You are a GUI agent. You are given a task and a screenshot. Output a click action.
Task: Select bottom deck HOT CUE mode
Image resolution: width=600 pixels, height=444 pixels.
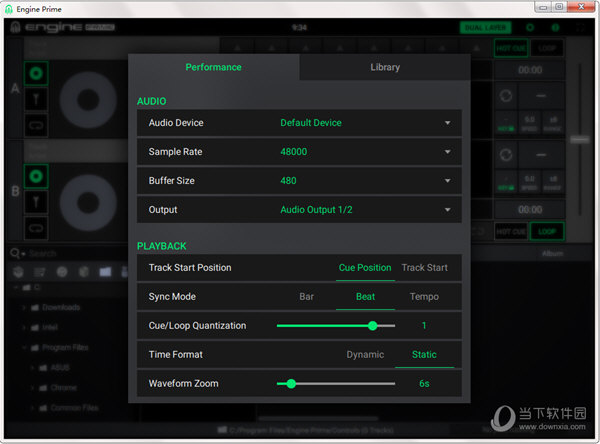click(x=511, y=232)
